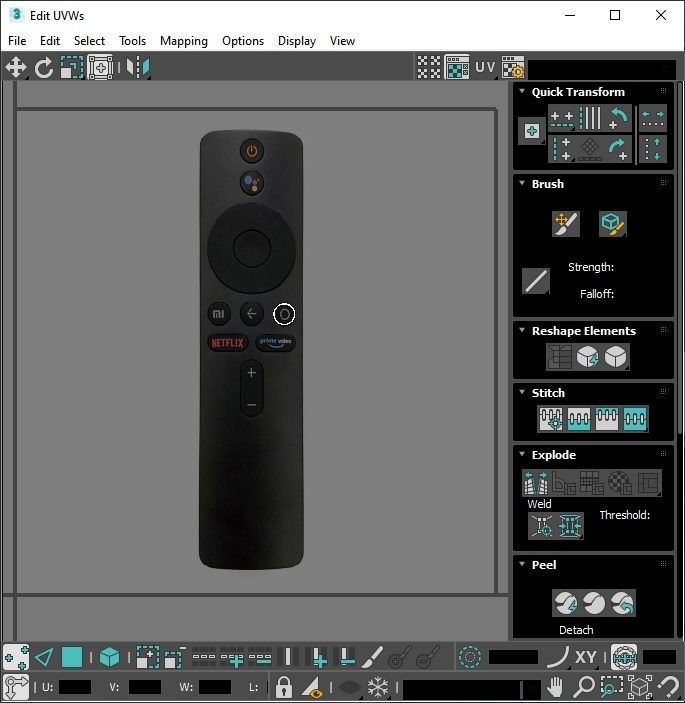685x703 pixels.
Task: Open the UV coordinate plane flyout
Action: pyautogui.click(x=485, y=67)
